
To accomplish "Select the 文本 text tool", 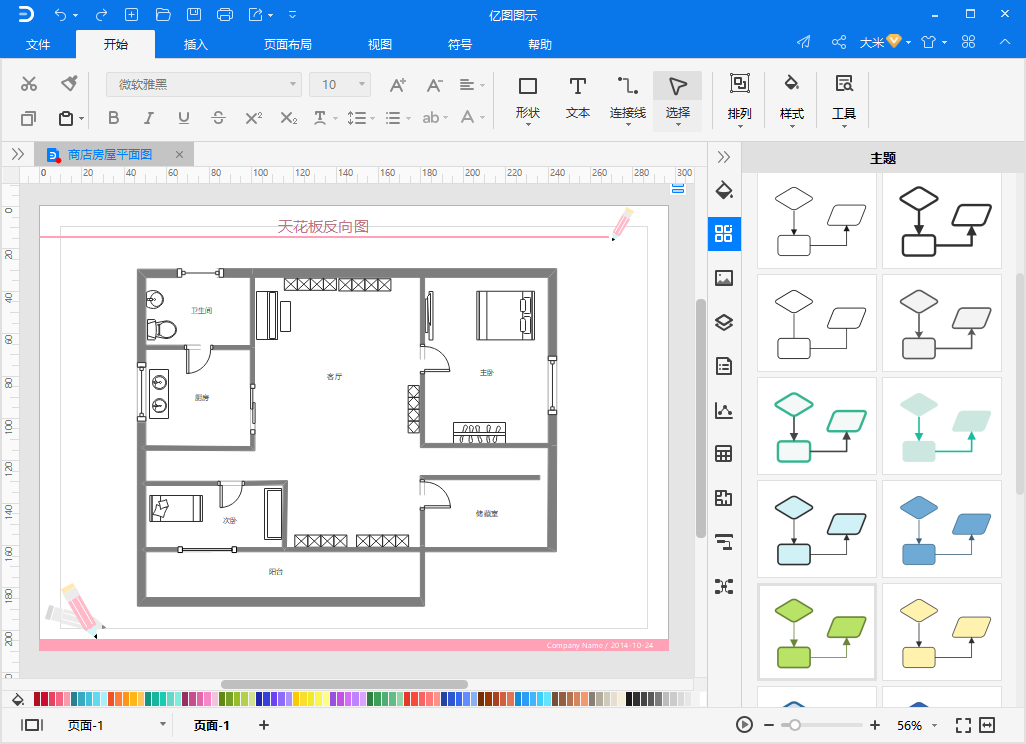I will (577, 99).
